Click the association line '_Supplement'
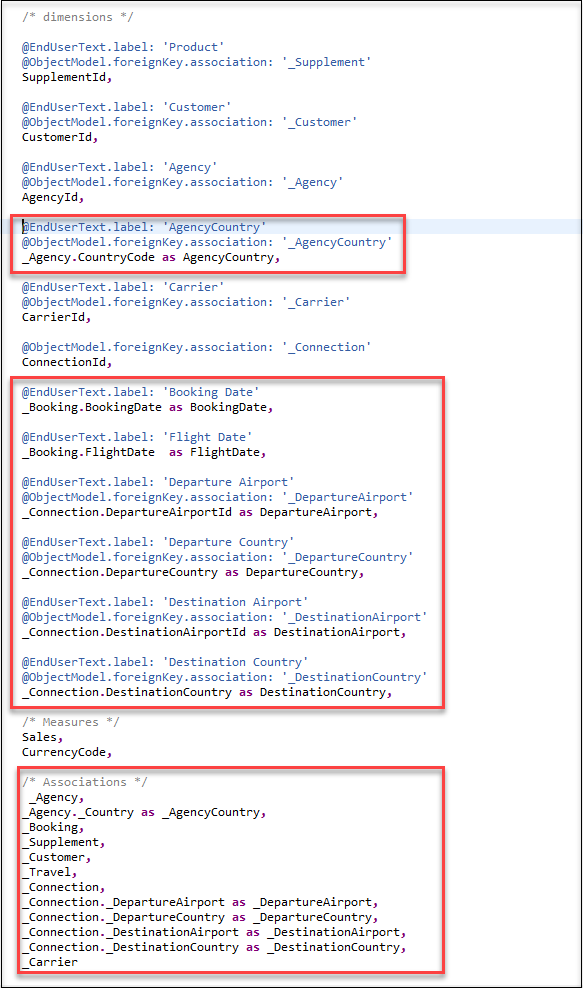 [x=197, y=62]
